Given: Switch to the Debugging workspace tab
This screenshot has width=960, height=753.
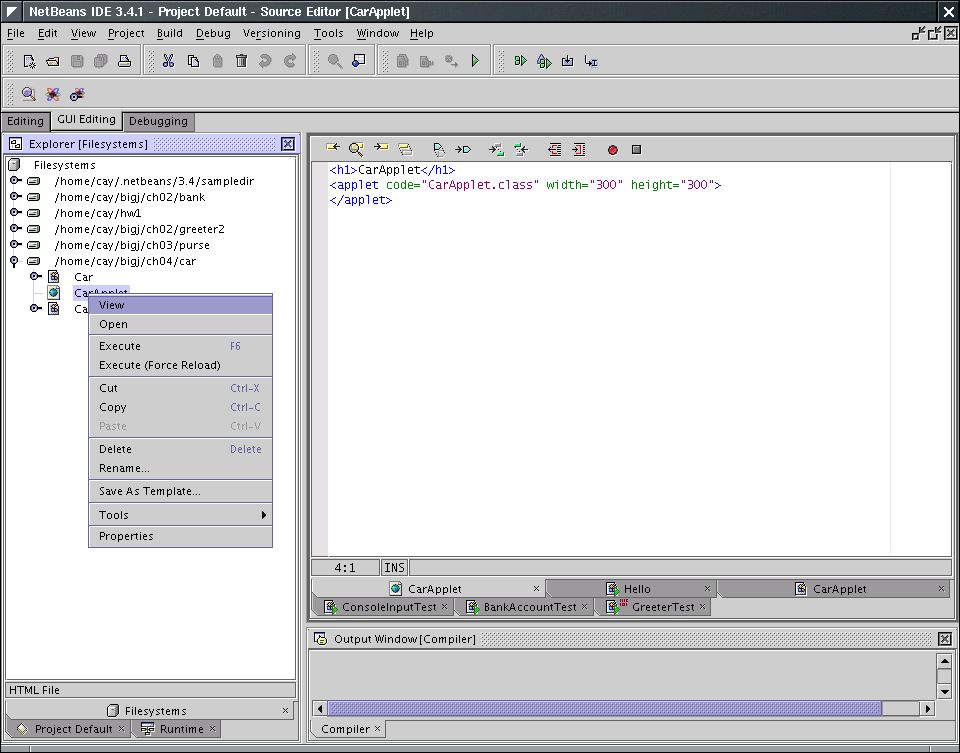Looking at the screenshot, I should [158, 121].
